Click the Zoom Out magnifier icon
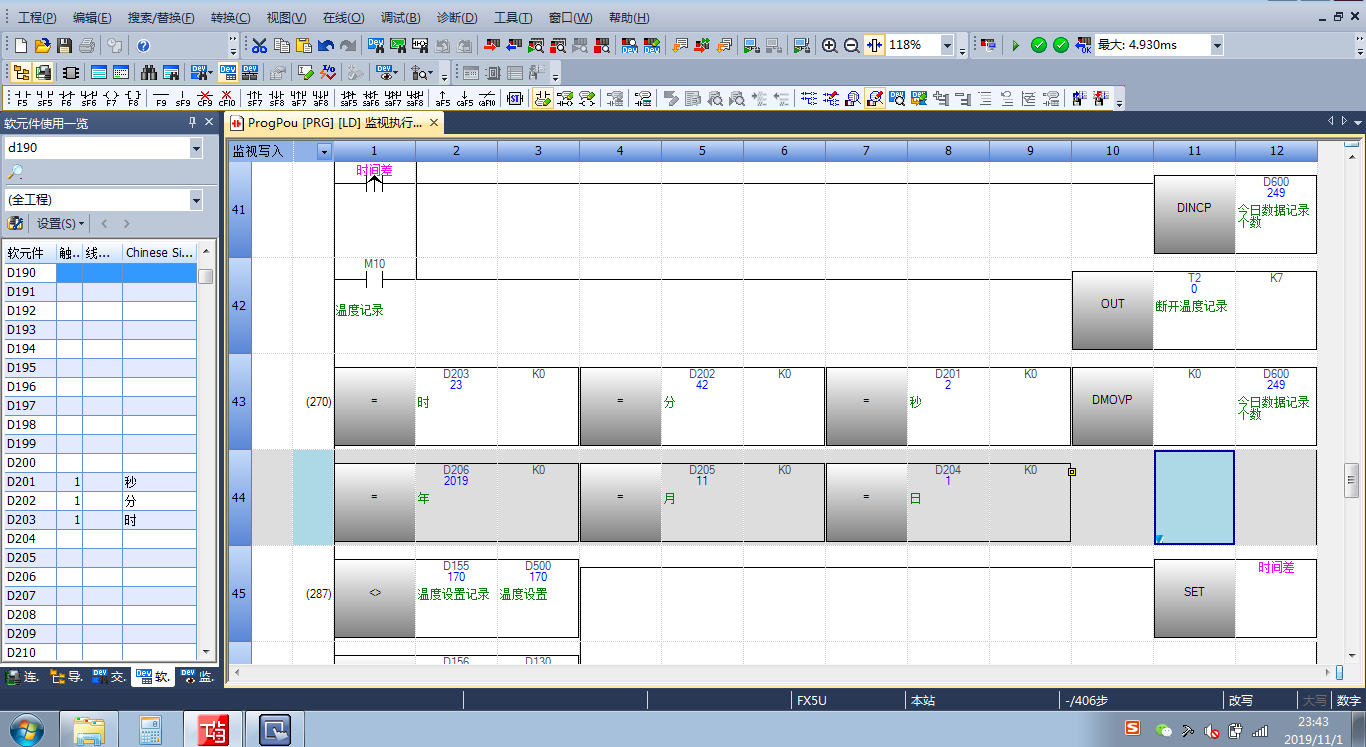 [x=852, y=46]
